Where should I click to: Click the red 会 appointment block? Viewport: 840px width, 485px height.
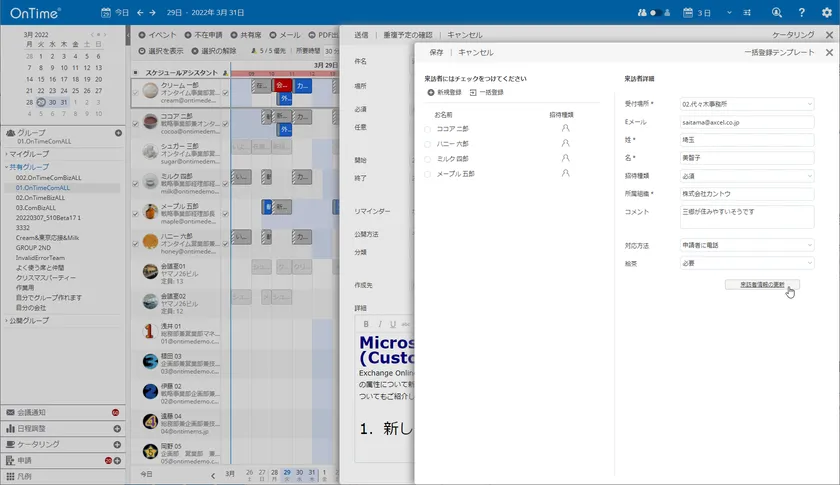pos(283,87)
